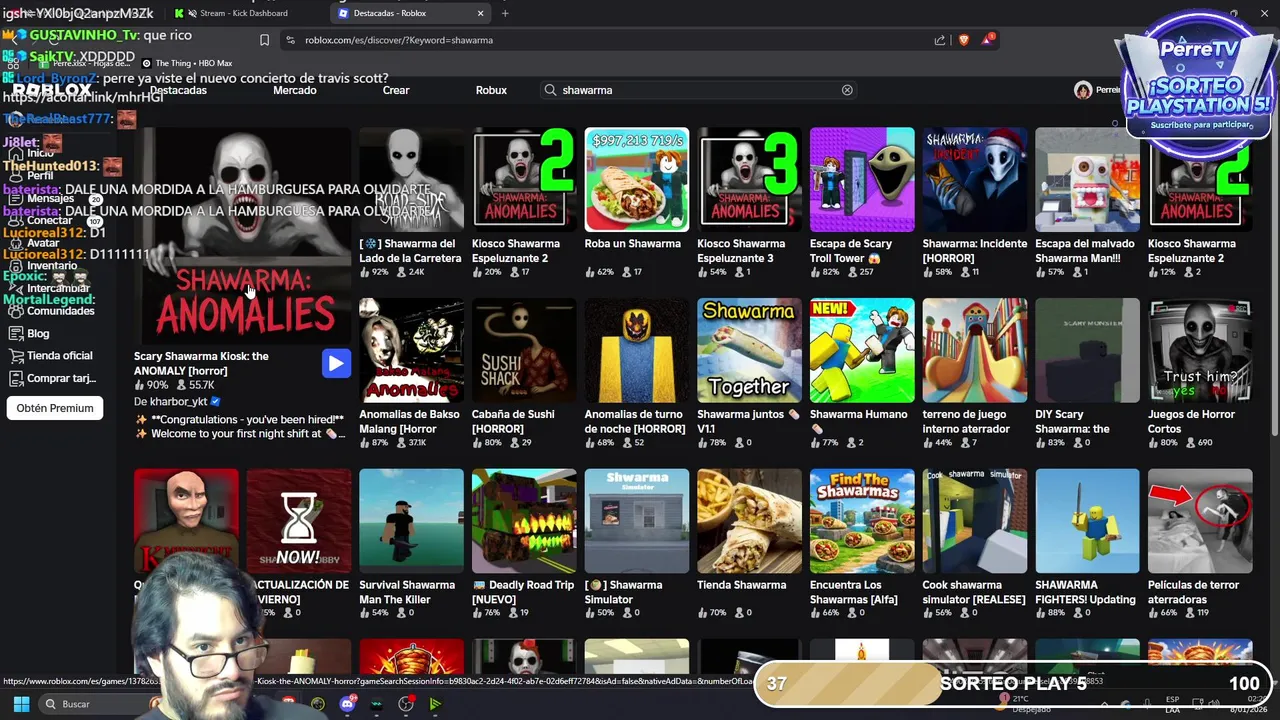Open Kiosco Shawarma Espeluznante 3 thumbnail

[x=749, y=179]
